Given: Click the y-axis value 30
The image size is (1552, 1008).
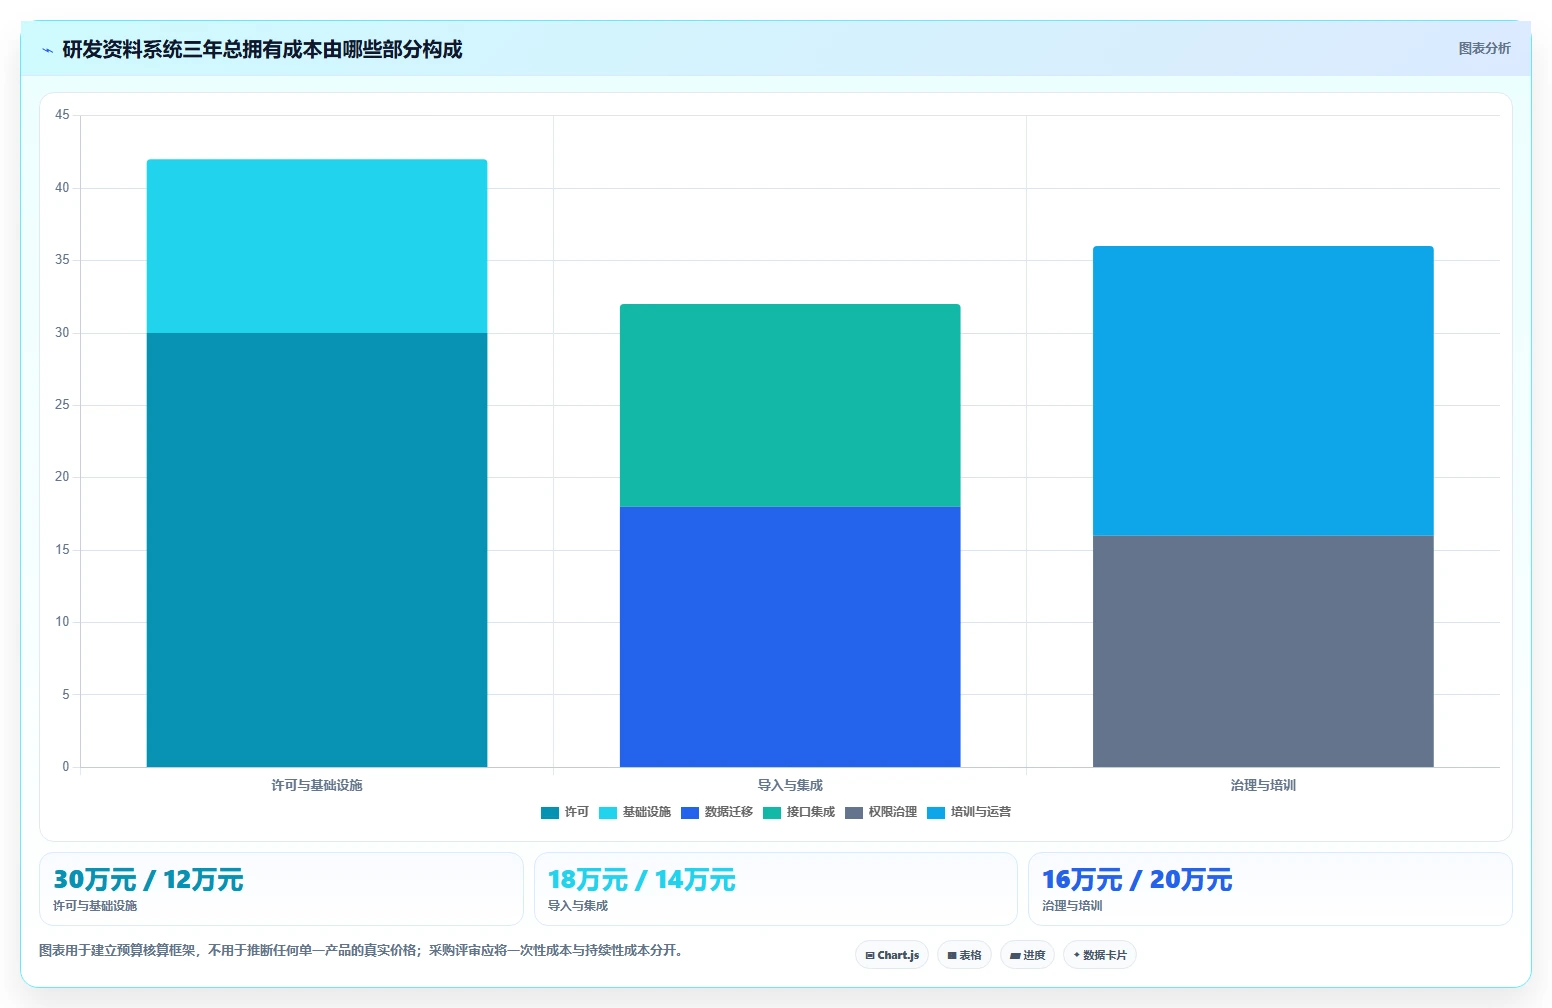Looking at the screenshot, I should coord(62,333).
